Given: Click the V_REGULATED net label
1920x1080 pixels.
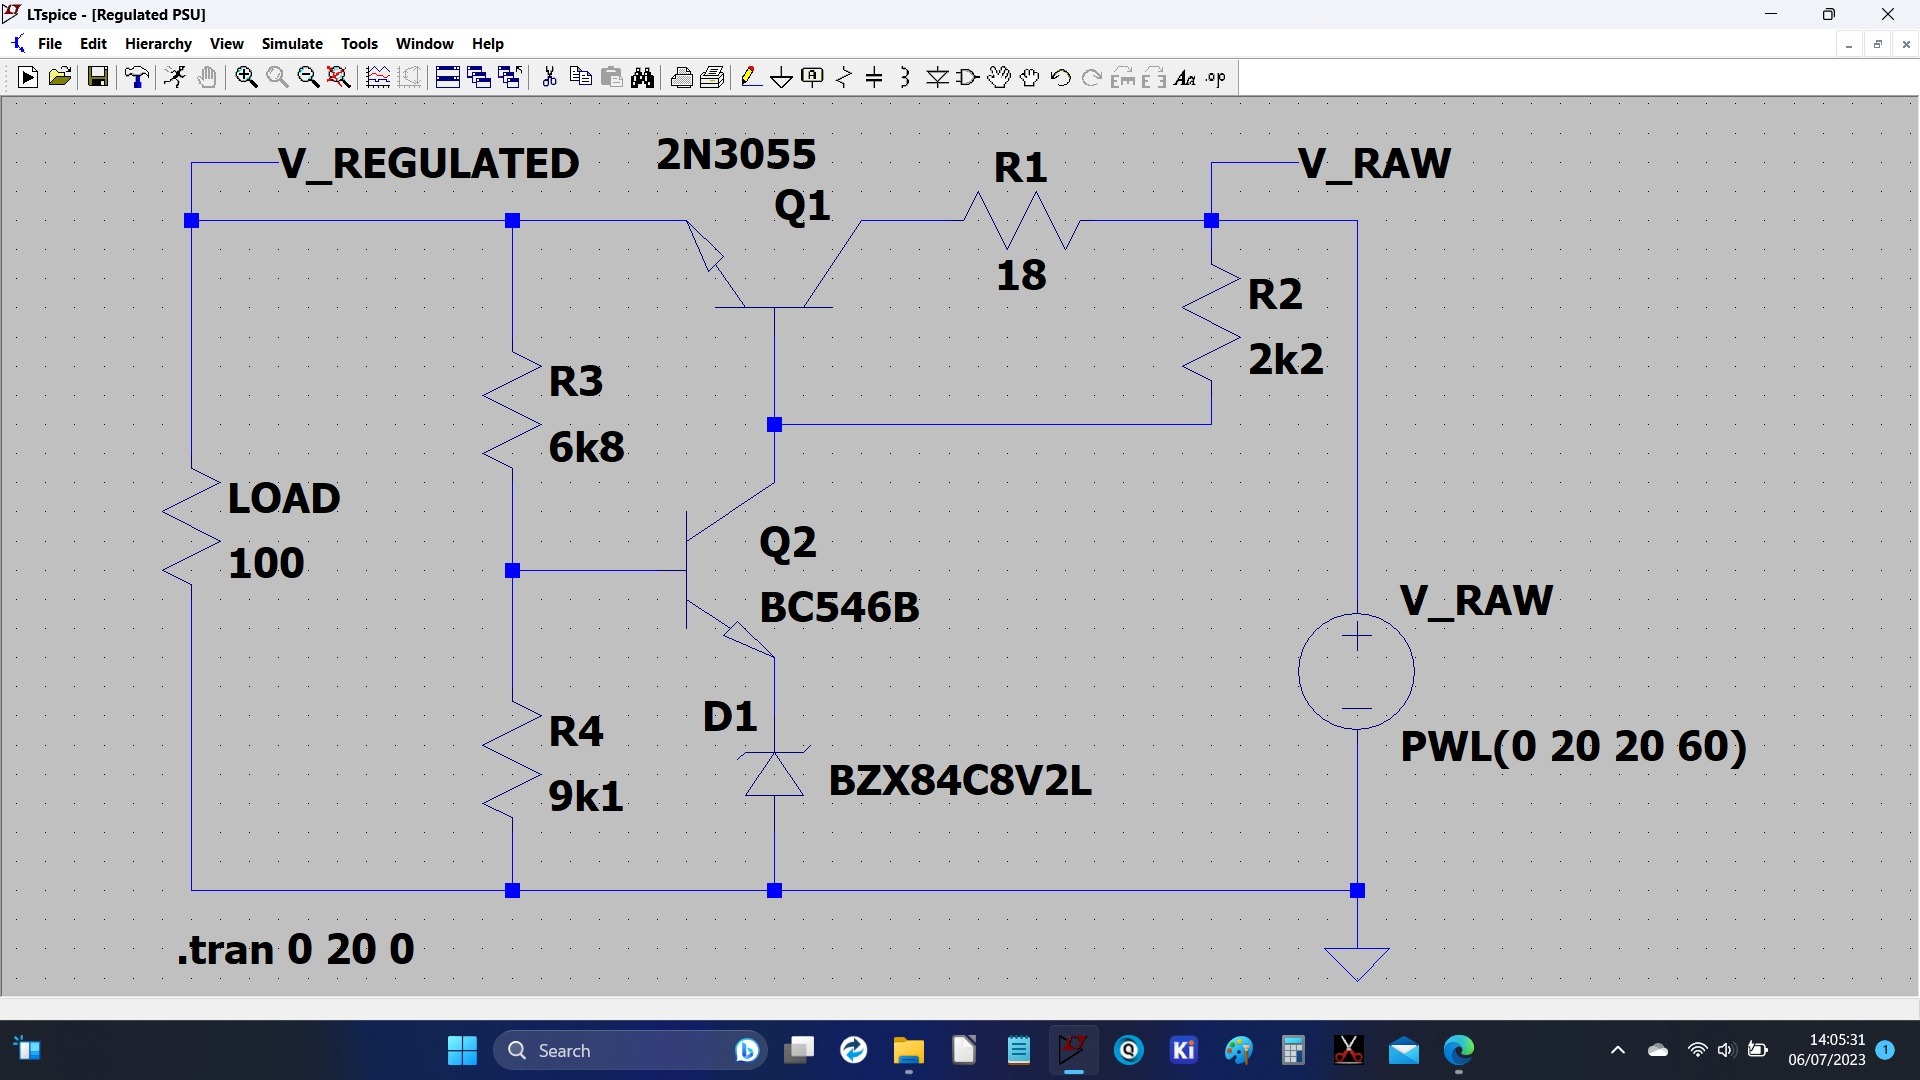Looking at the screenshot, I should click(429, 164).
